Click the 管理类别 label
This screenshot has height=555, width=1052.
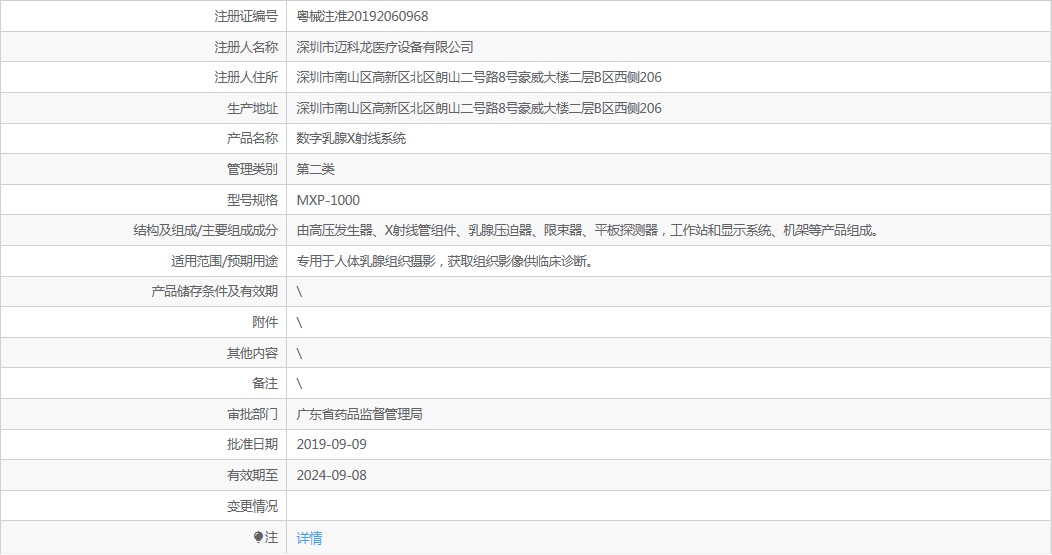tap(252, 169)
